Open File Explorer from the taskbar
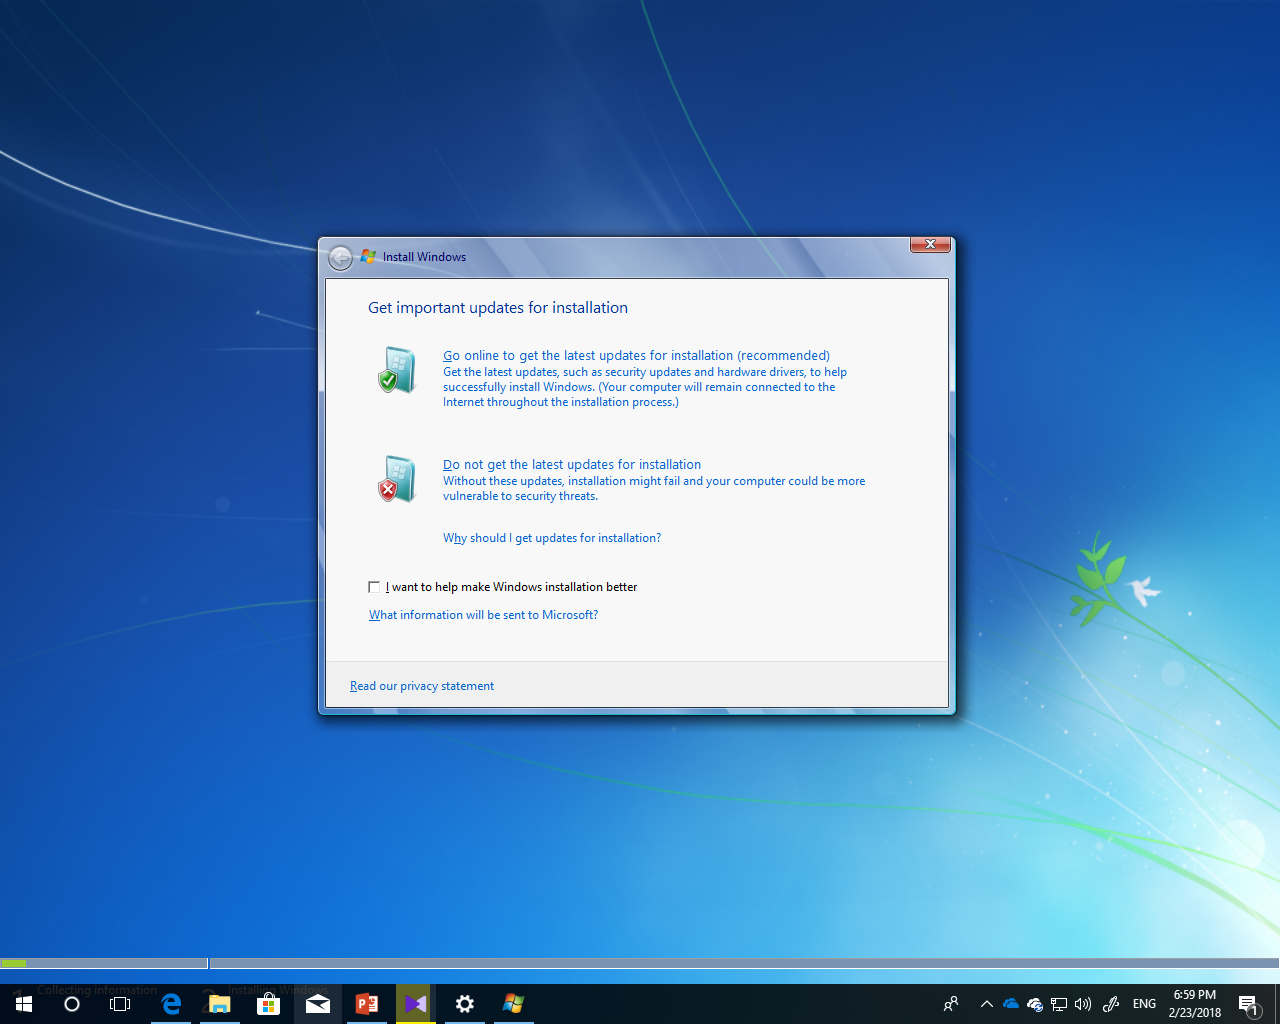The width and height of the screenshot is (1280, 1024). [219, 1004]
